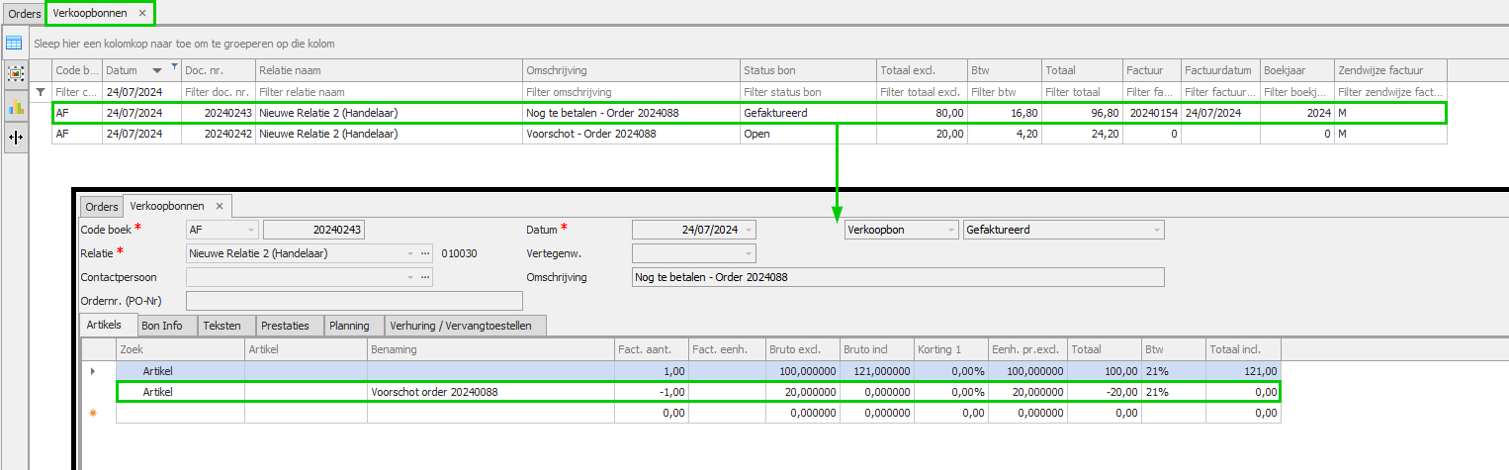Click the chart view icon in sidebar
Screen dimensions: 1509x470
coord(14,107)
